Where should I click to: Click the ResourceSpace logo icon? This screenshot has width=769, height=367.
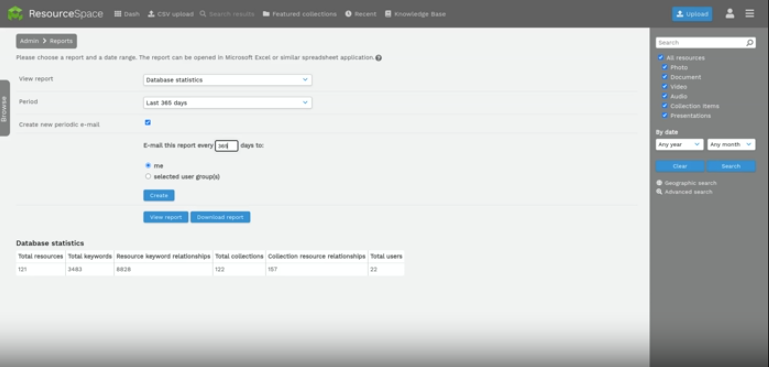tap(15, 13)
